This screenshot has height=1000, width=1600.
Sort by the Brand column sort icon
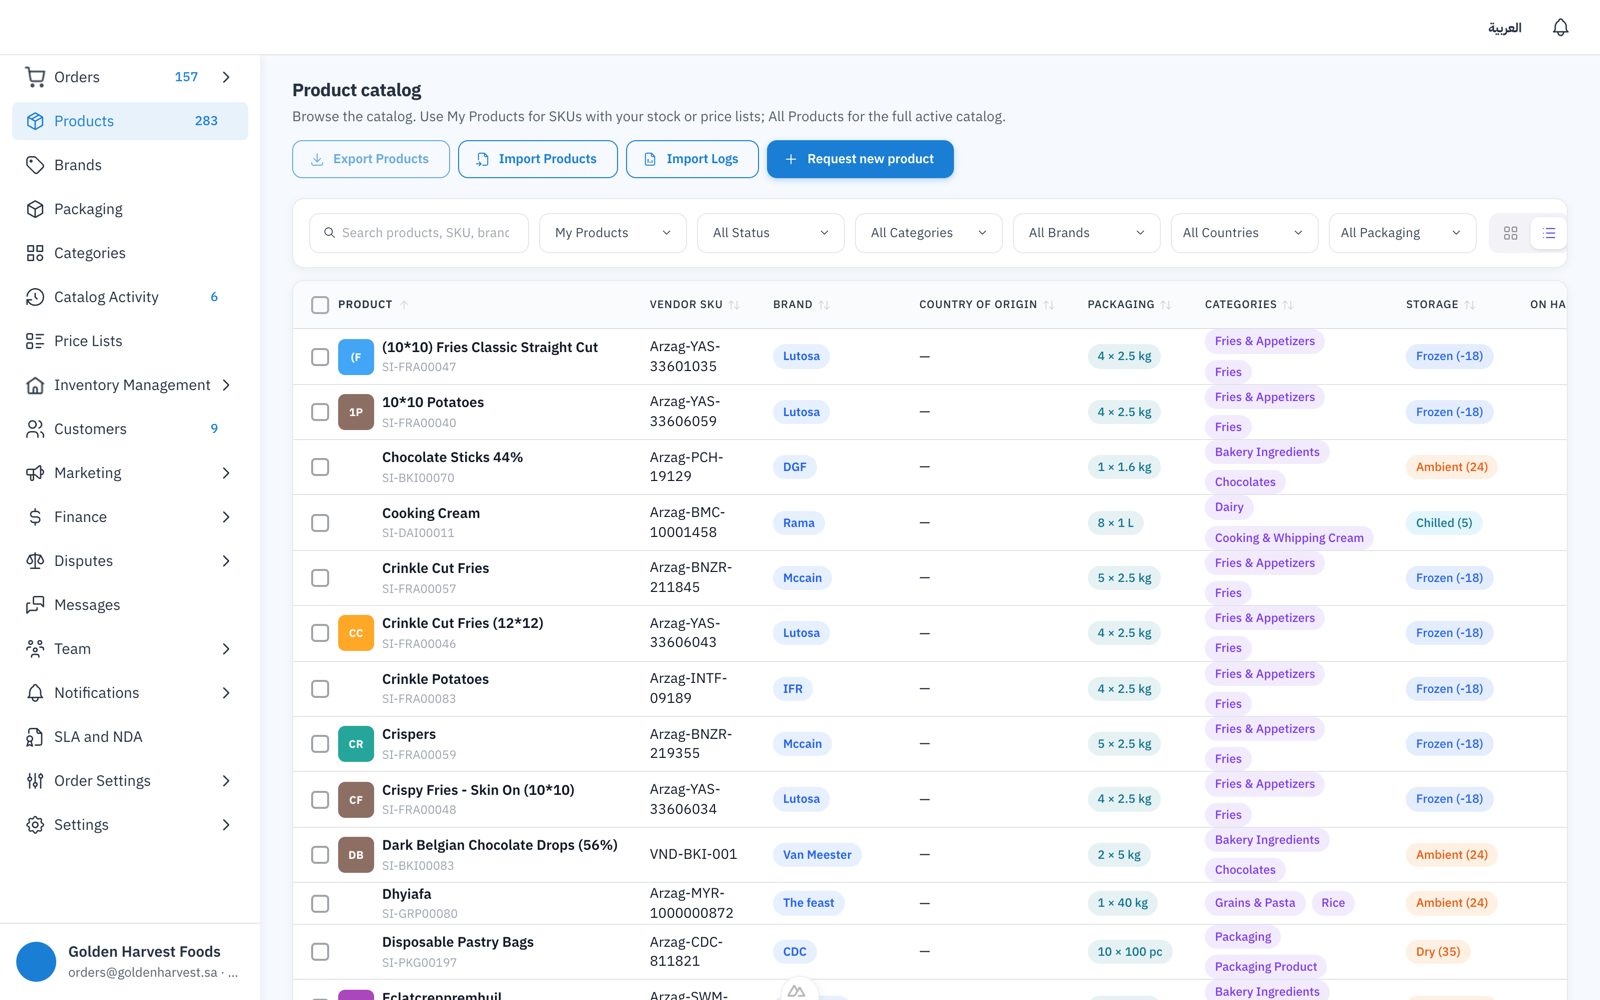824,305
